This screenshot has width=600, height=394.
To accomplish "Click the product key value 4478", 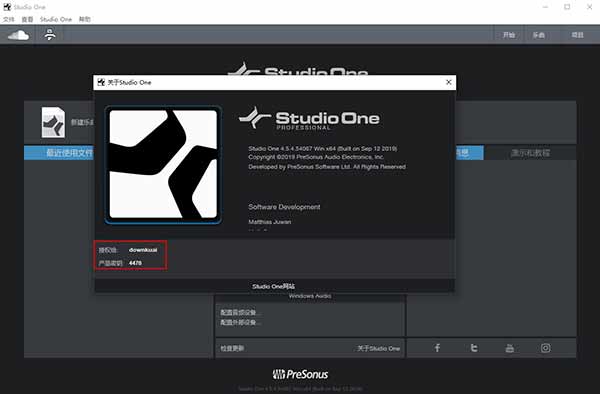I will (x=135, y=263).
